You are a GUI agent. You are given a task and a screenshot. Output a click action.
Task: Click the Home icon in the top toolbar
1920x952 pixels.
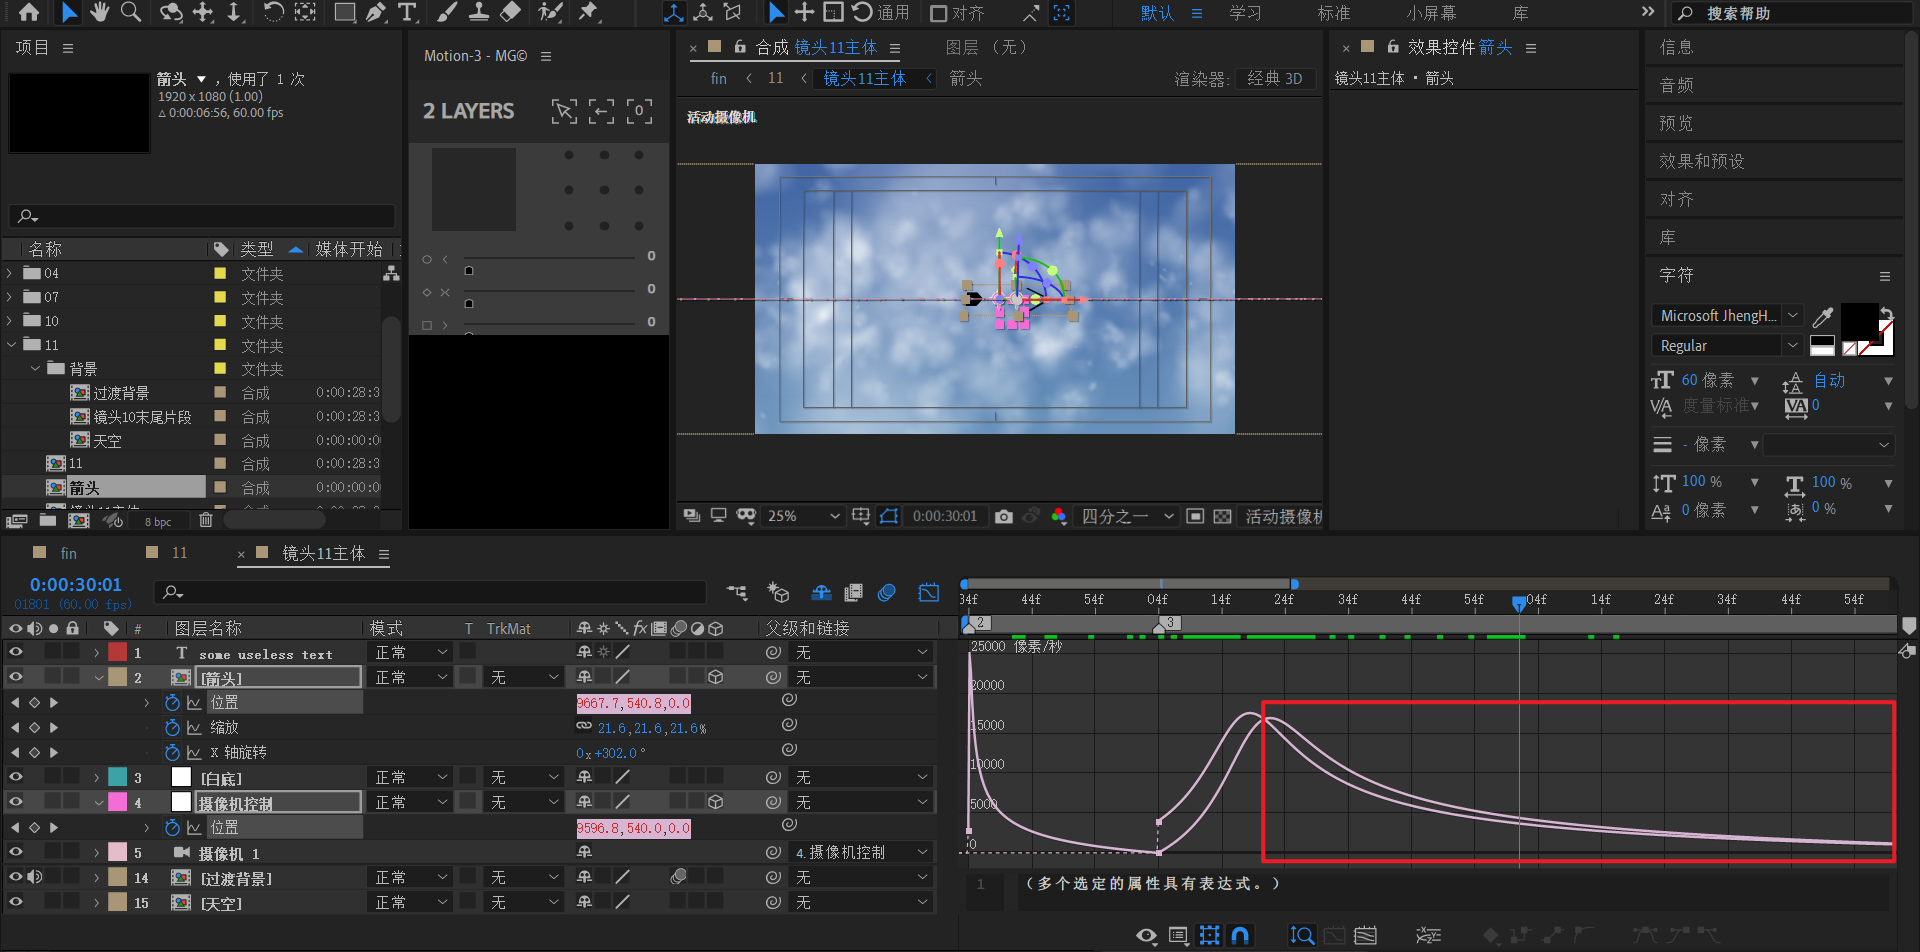[x=29, y=12]
